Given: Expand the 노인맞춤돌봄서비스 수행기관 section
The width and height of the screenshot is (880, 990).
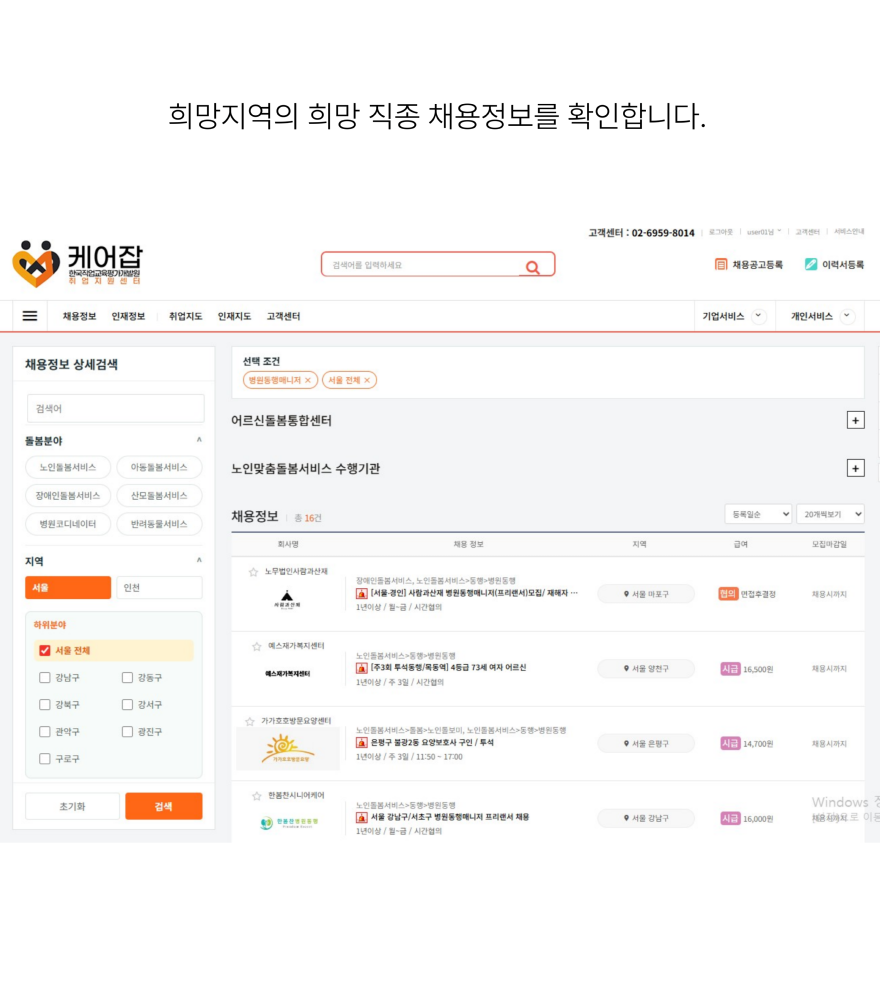Looking at the screenshot, I should [x=855, y=468].
